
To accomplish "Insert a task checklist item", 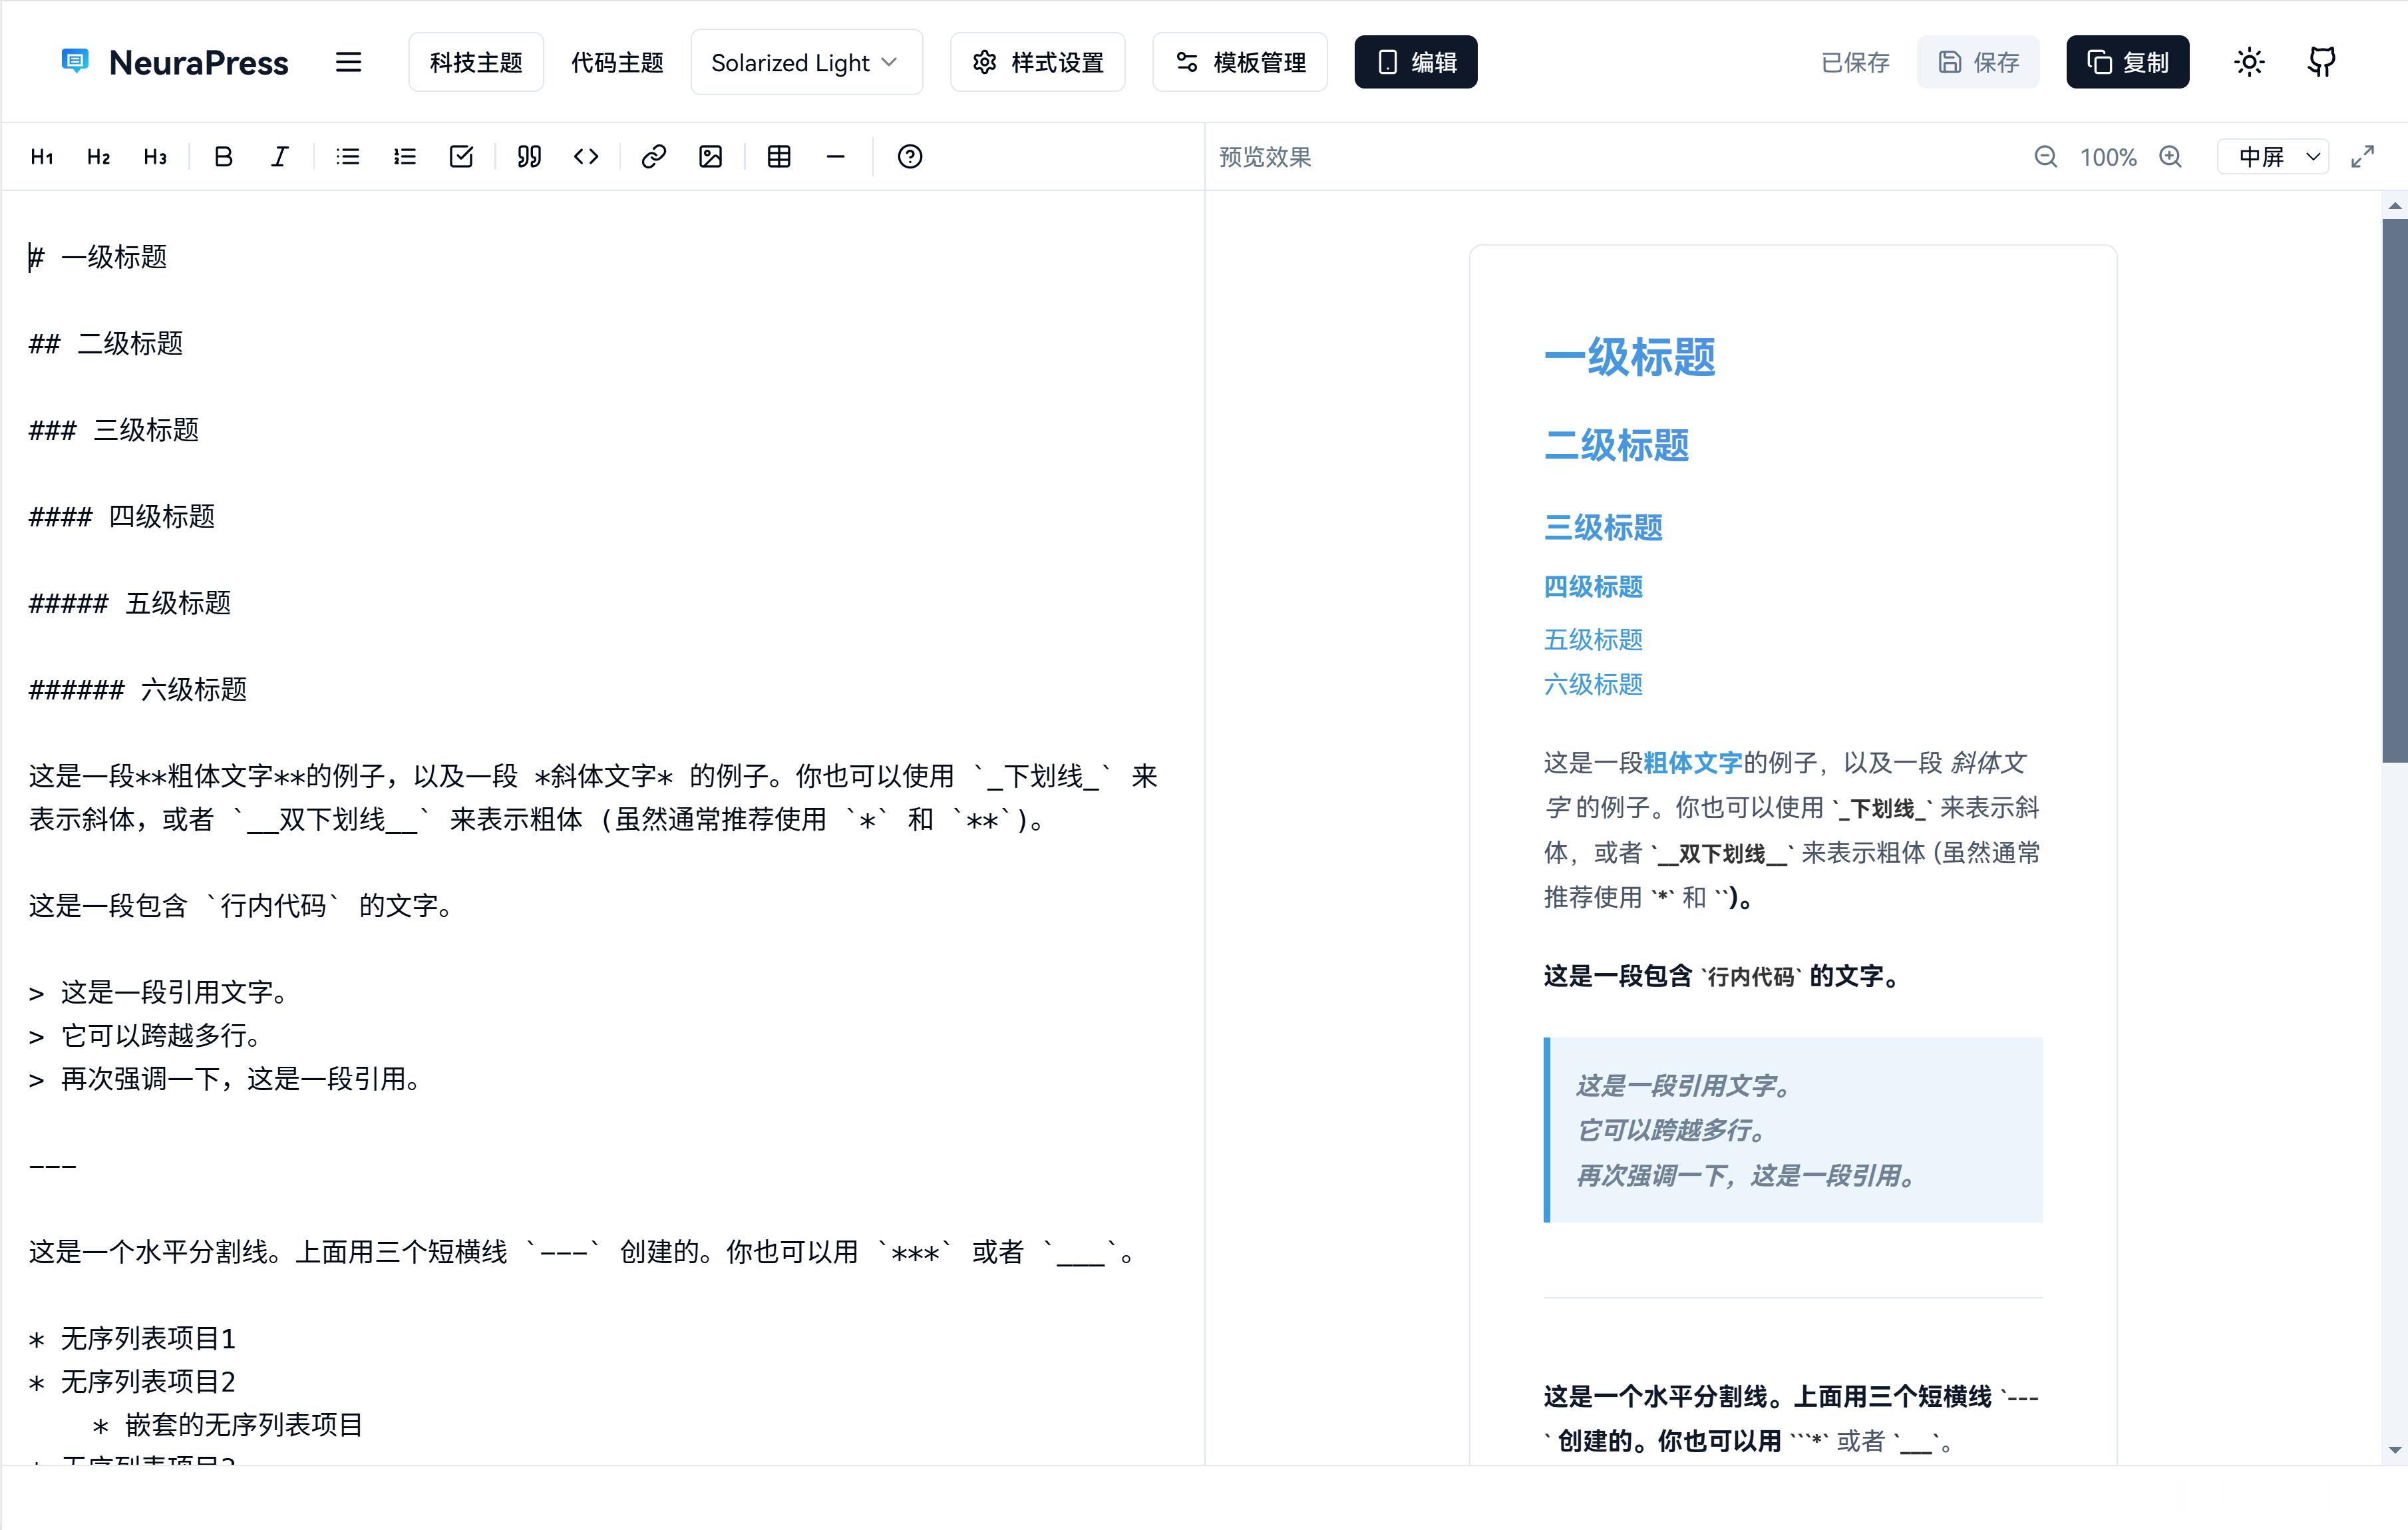I will 461,157.
